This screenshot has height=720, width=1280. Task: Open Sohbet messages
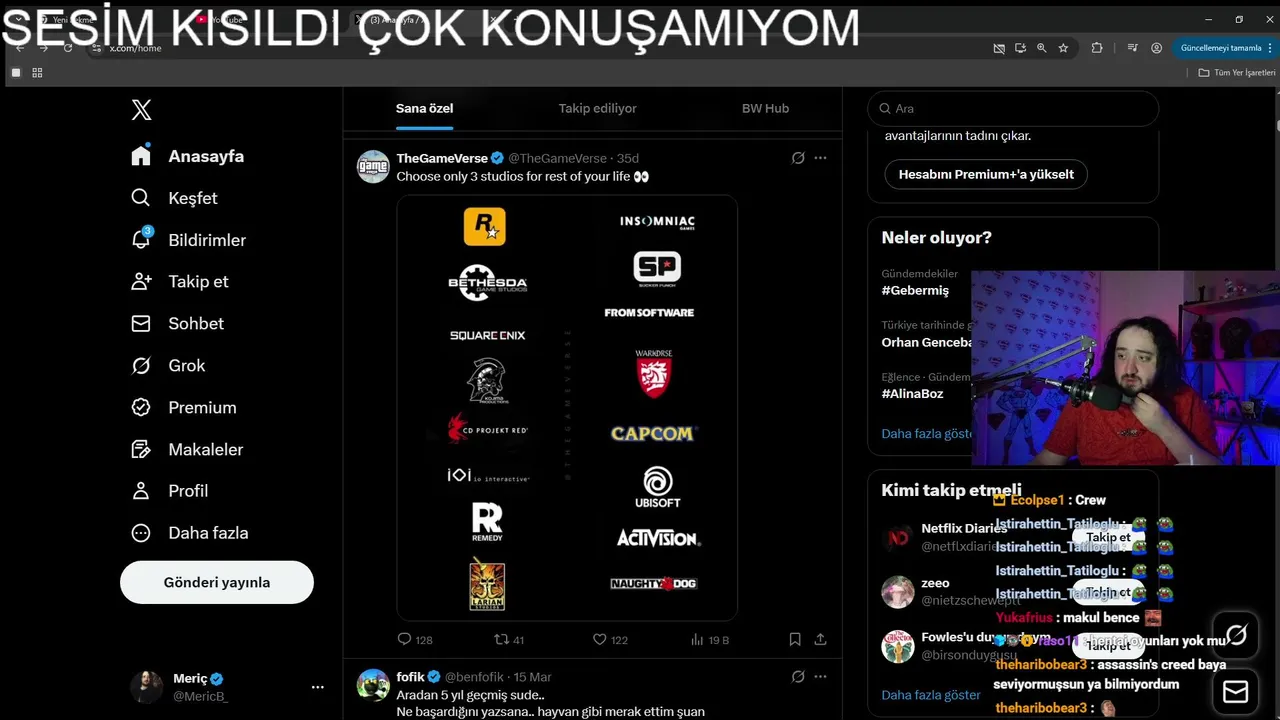pyautogui.click(x=177, y=323)
